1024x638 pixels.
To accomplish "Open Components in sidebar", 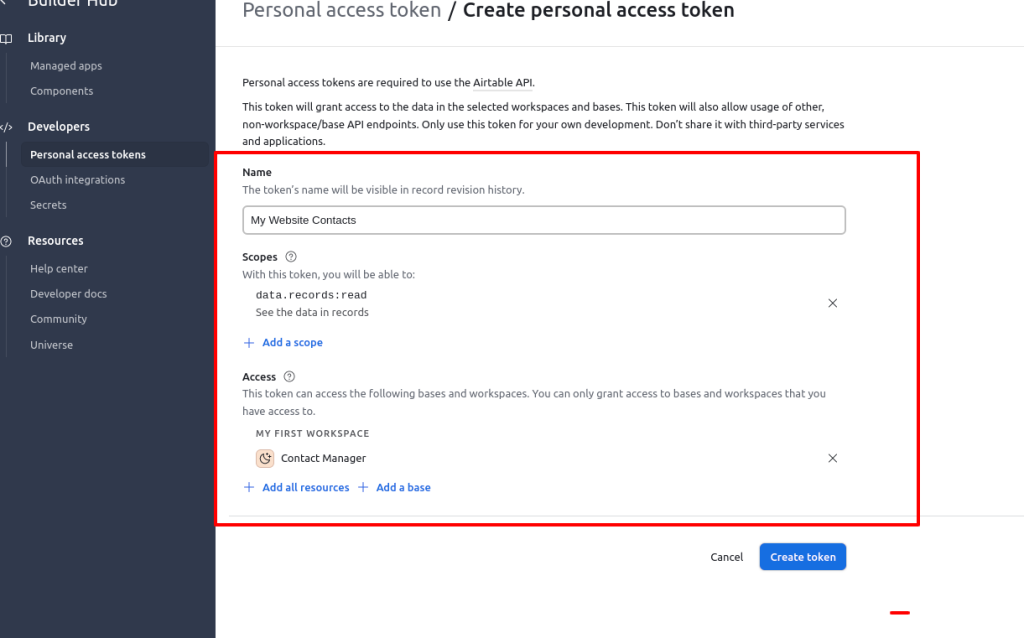I will (x=62, y=91).
